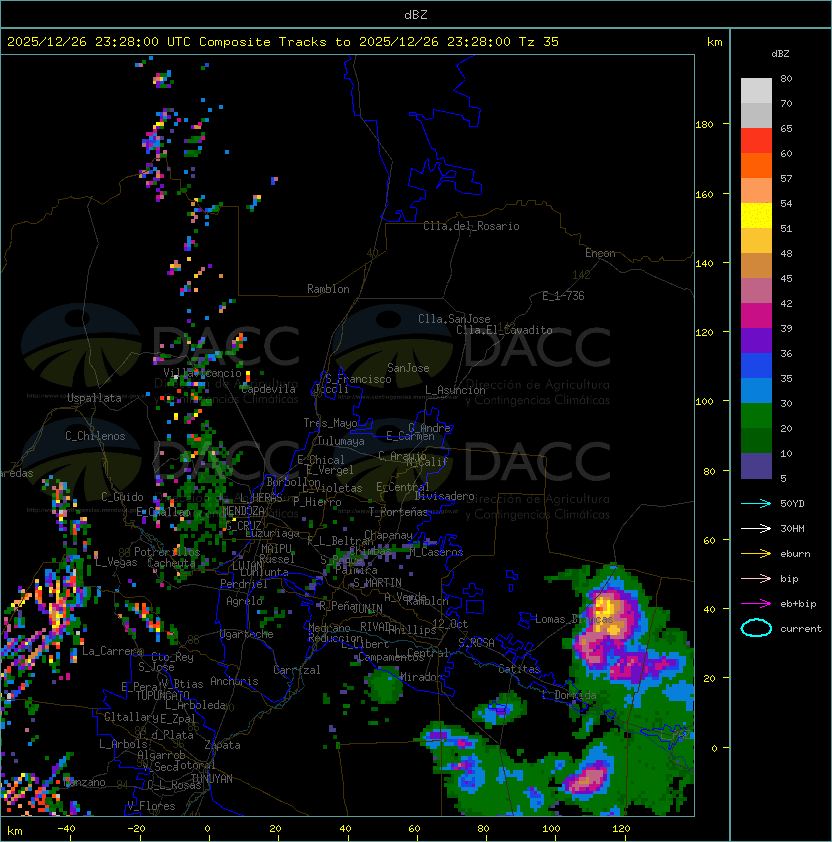
Task: Click the 'L_Dormida' label
Action: pos(569,695)
